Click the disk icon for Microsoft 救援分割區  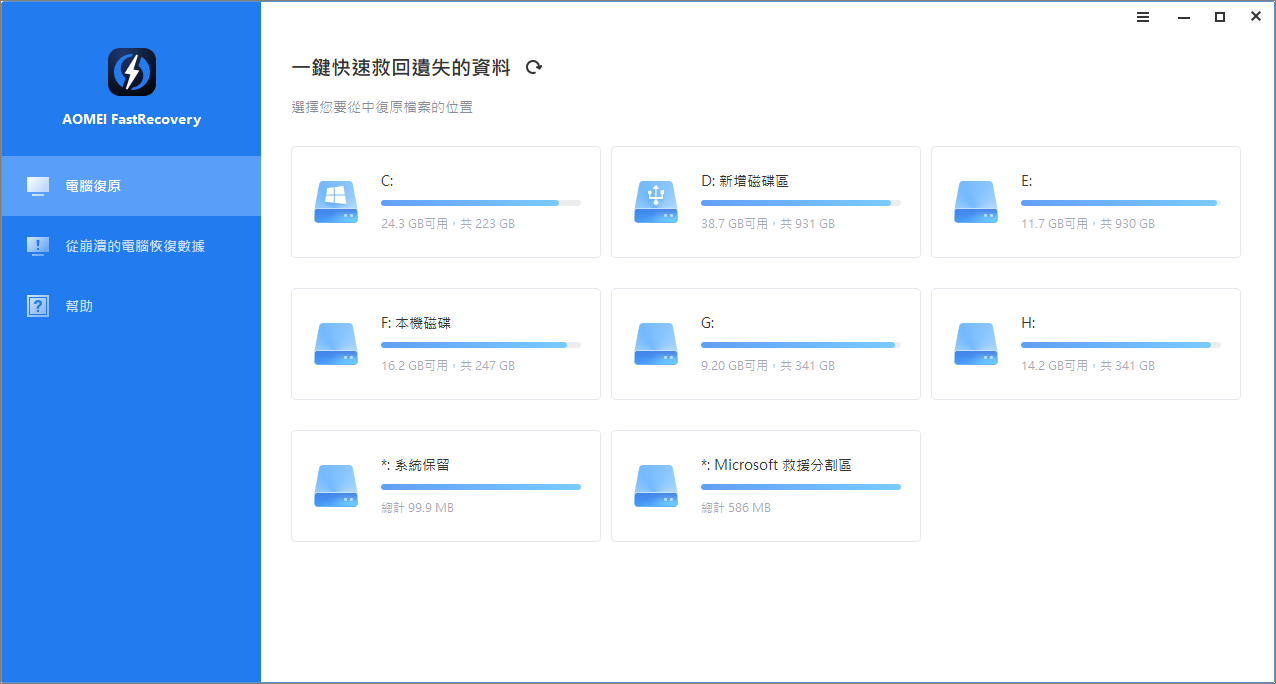pos(656,486)
